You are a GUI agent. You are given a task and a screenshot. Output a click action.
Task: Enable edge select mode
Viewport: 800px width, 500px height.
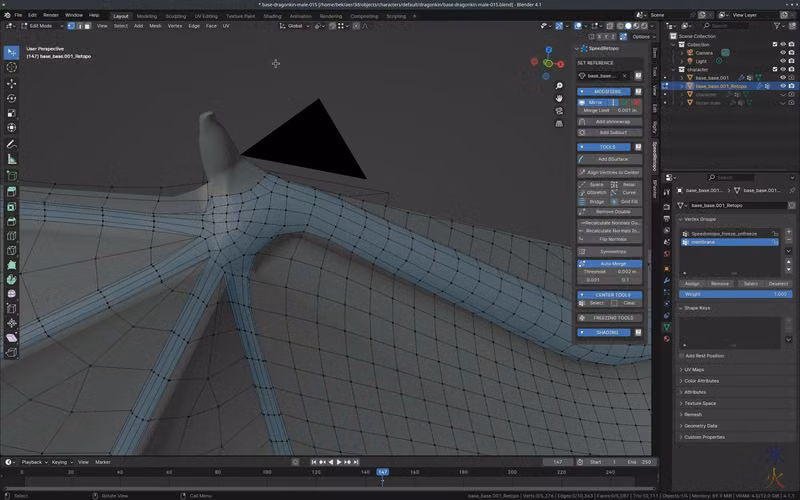pos(80,26)
